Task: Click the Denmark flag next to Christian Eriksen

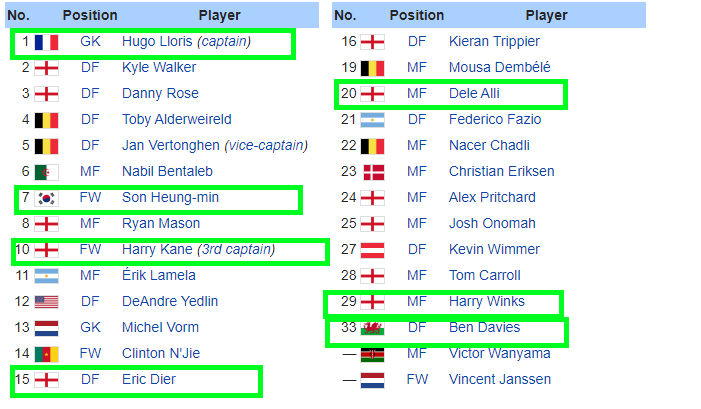Action: click(x=373, y=172)
